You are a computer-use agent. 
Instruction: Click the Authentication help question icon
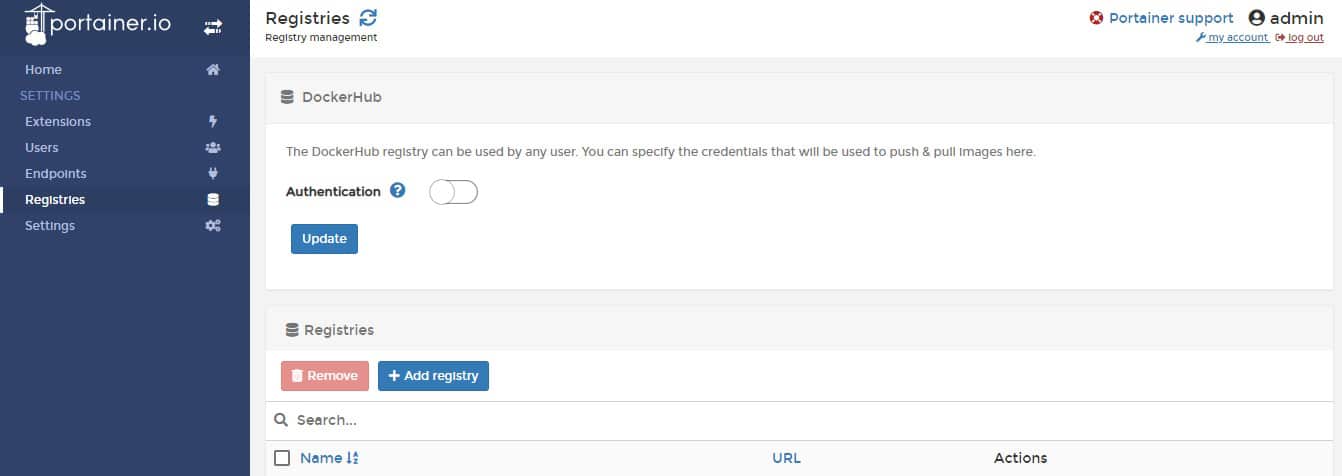tap(397, 191)
